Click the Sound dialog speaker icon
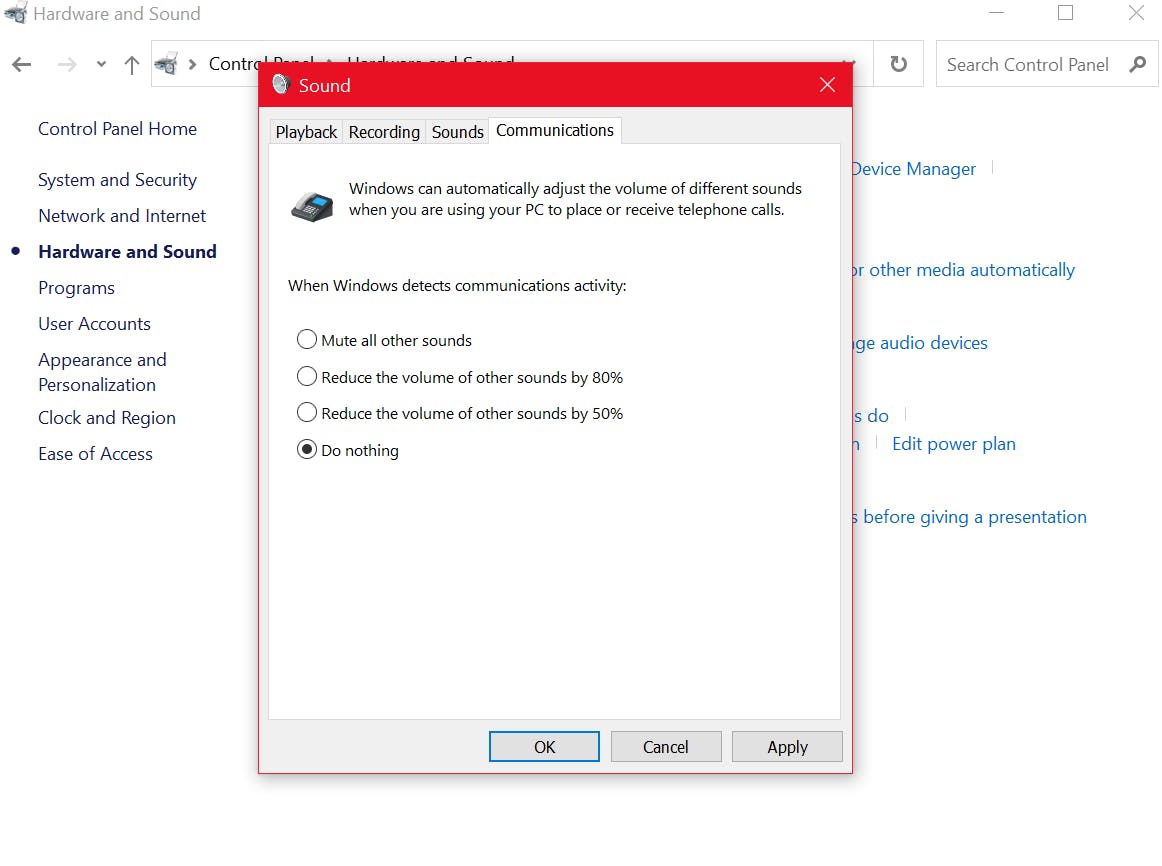Viewport: 1162px width, 866px height. [281, 84]
